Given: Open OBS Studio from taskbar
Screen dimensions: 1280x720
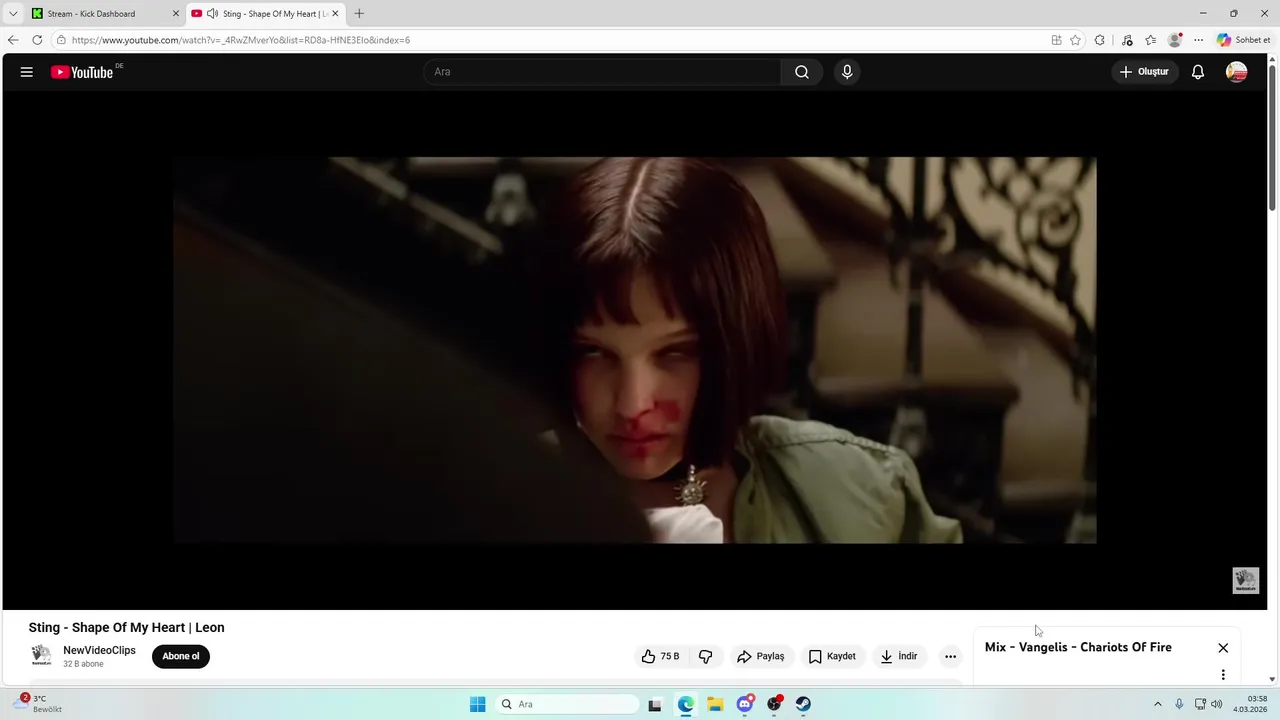Looking at the screenshot, I should point(774,704).
